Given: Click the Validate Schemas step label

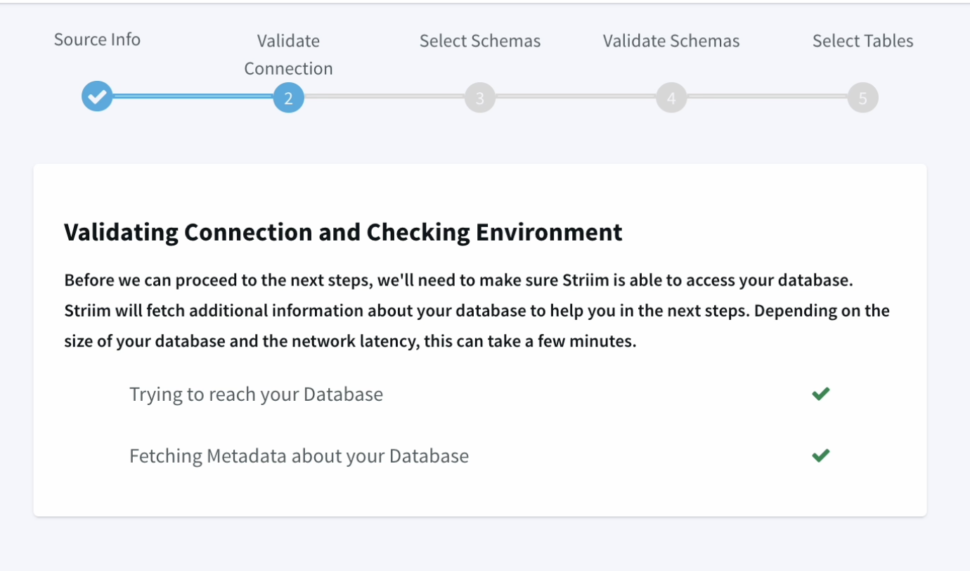Looking at the screenshot, I should 671,41.
